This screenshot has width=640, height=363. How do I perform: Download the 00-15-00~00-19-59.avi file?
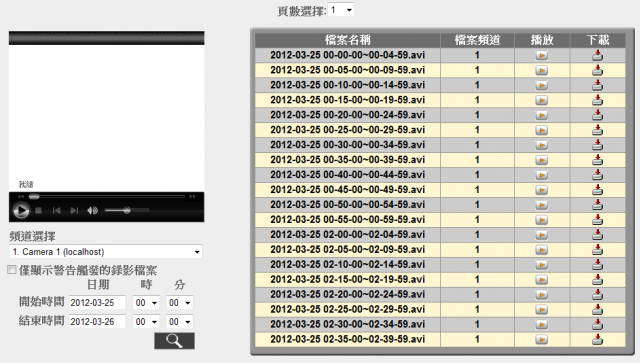pos(597,100)
